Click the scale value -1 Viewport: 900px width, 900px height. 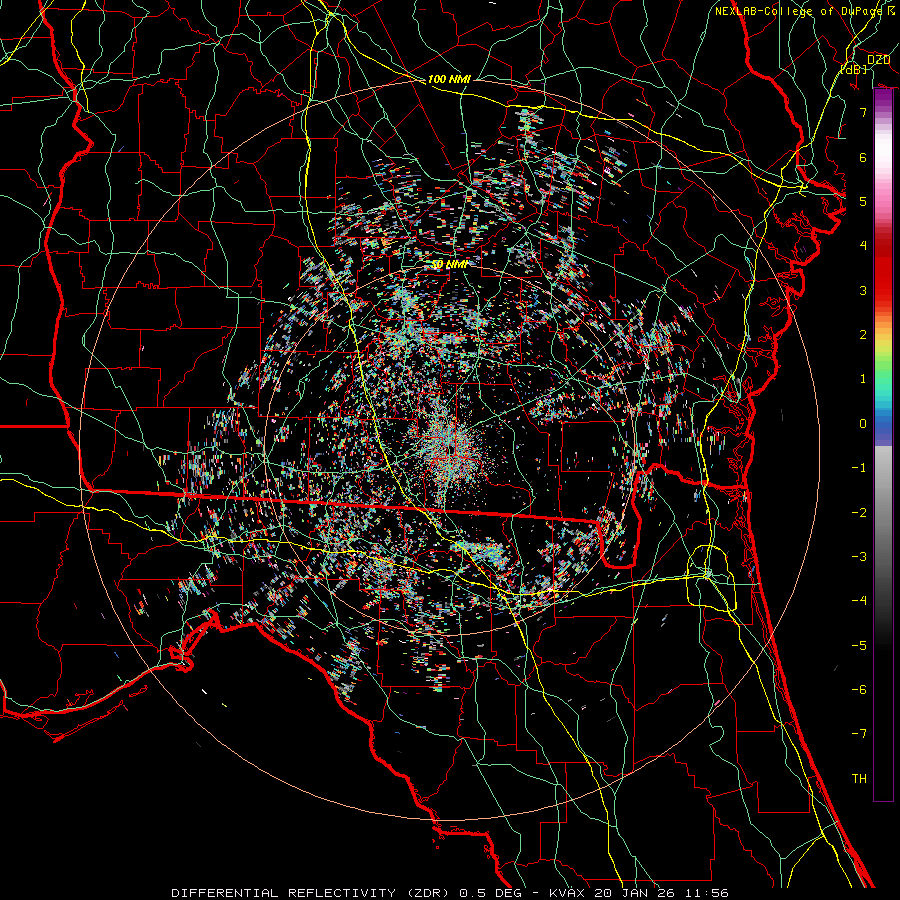tap(859, 468)
